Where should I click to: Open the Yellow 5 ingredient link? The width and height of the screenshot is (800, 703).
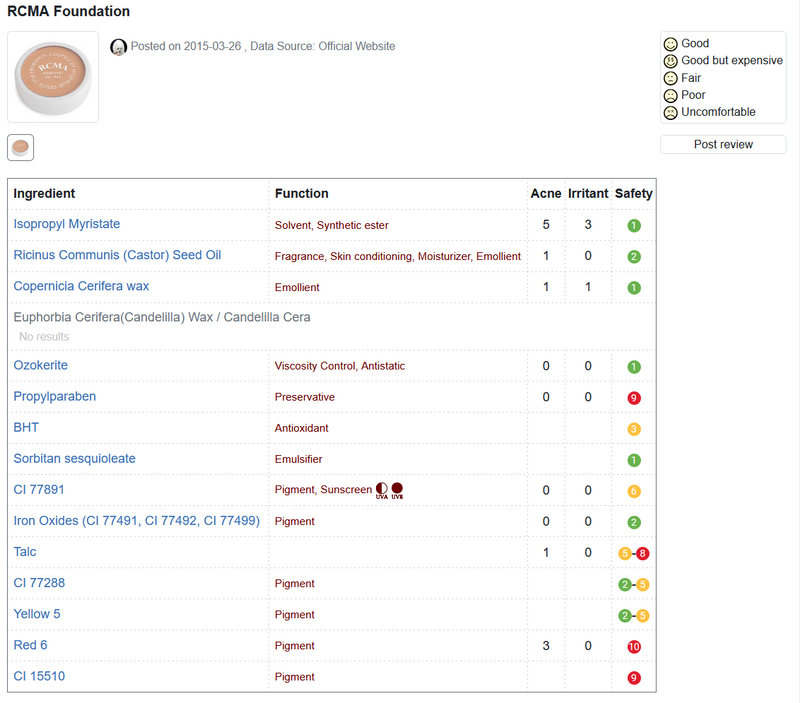click(37, 614)
